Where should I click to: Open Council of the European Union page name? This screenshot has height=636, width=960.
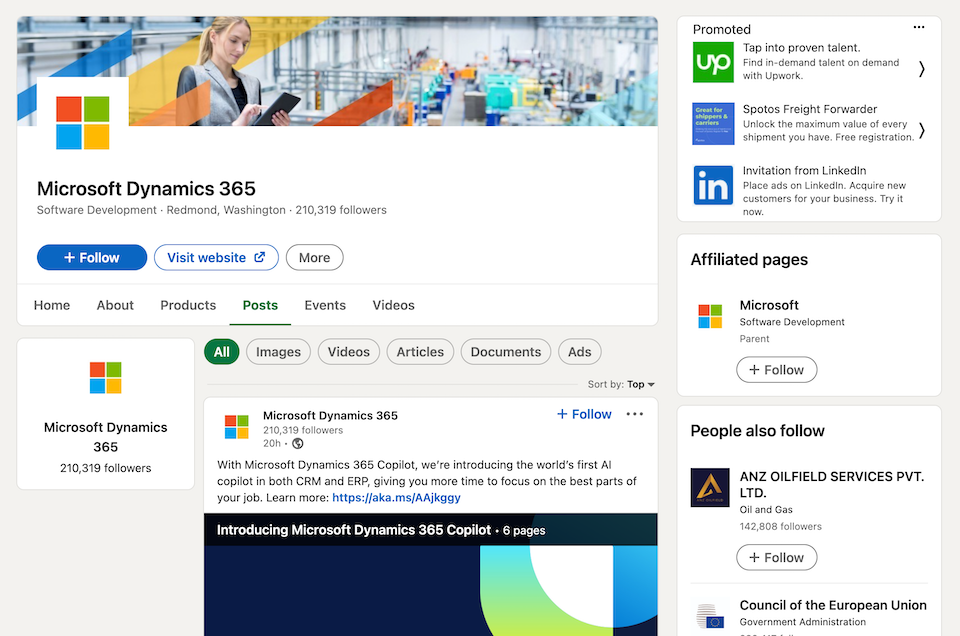tap(833, 605)
